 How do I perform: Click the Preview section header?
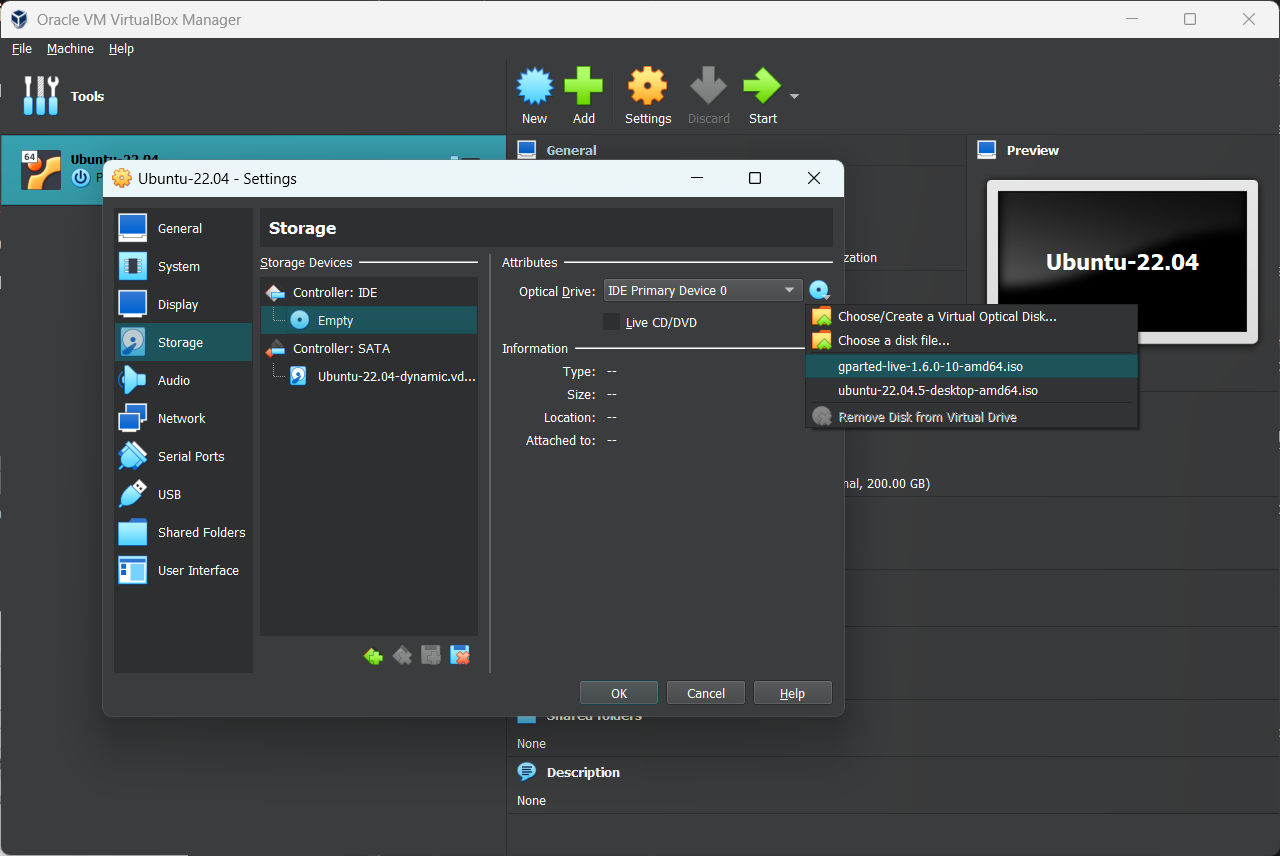[1032, 150]
